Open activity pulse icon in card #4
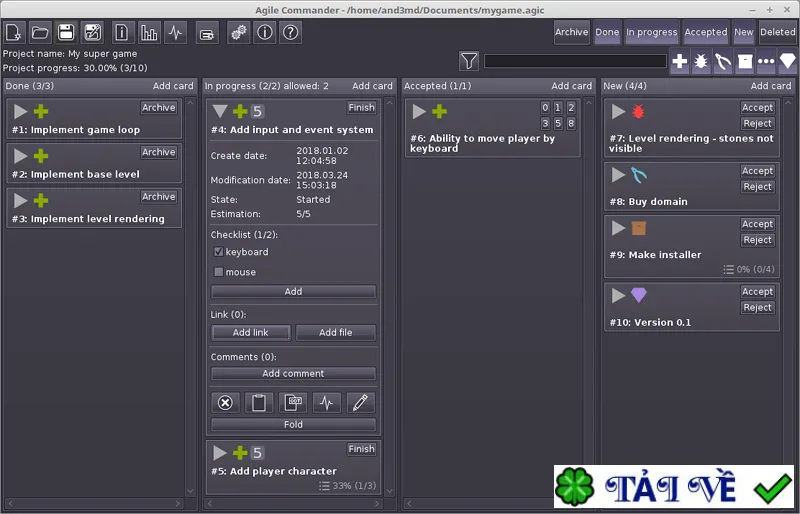 point(327,403)
